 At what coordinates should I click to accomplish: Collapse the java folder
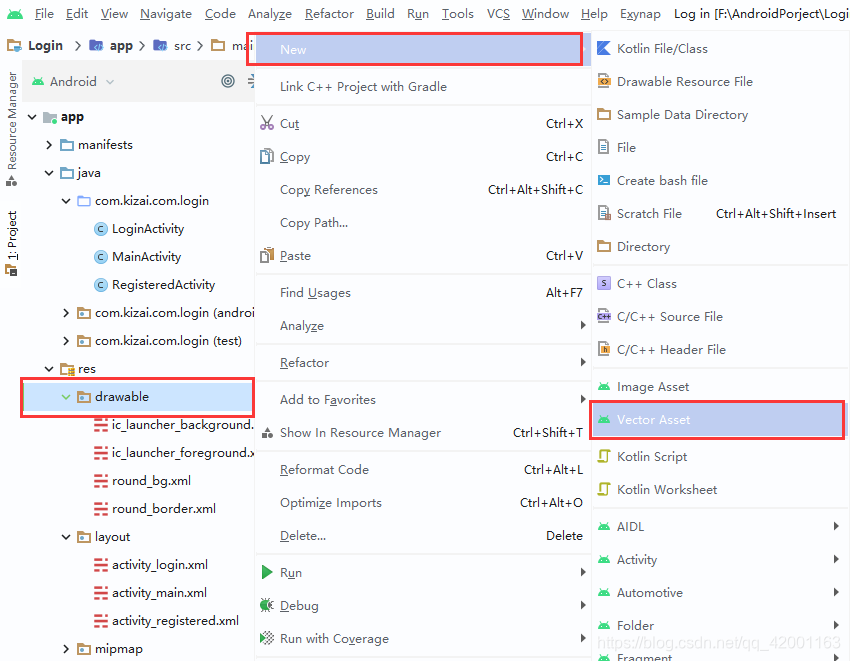49,173
